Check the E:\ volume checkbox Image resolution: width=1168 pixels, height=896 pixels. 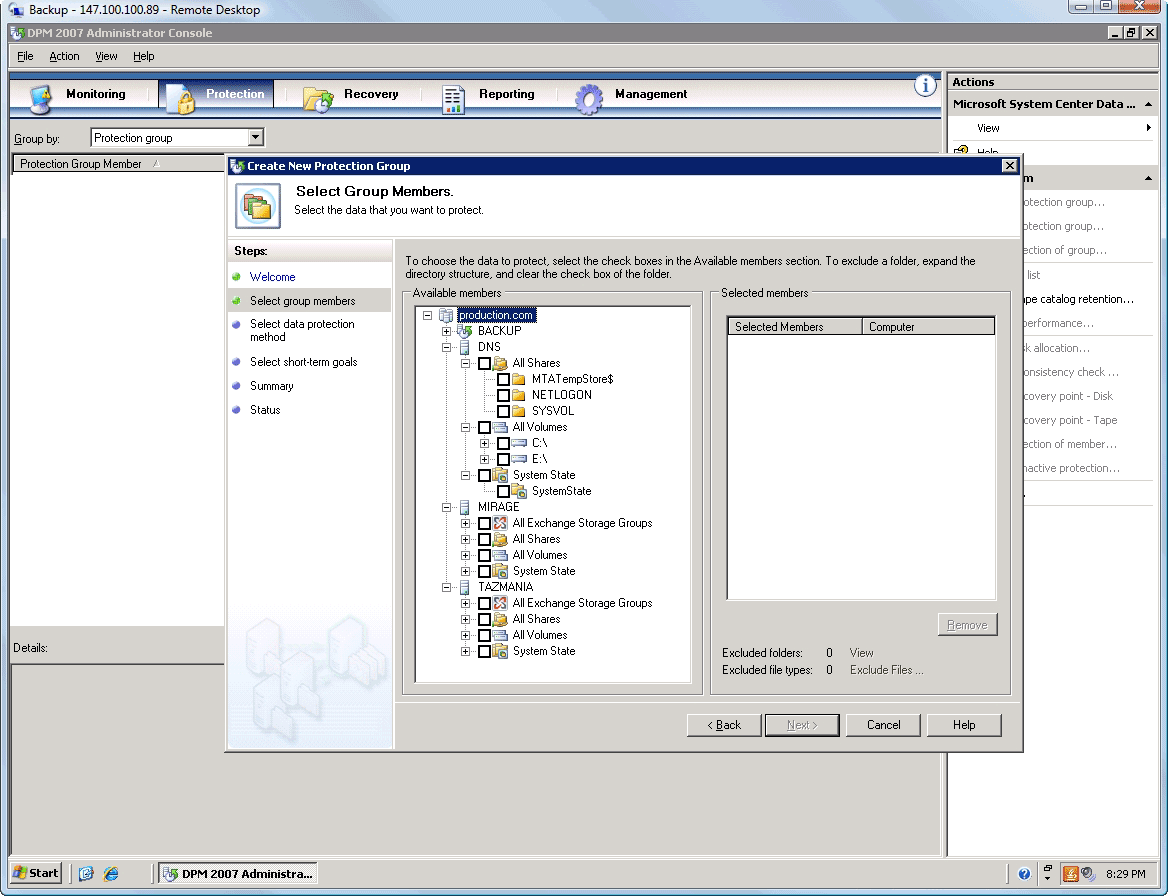[x=504, y=460]
